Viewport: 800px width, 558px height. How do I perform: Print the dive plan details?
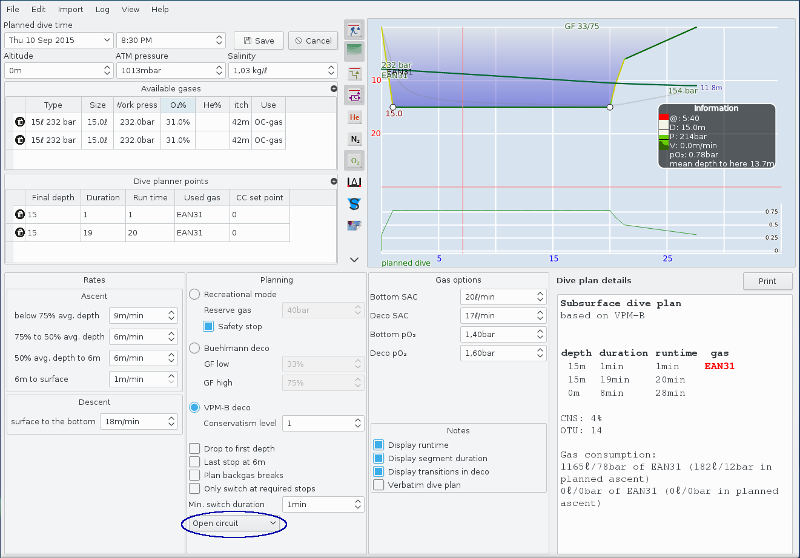click(x=767, y=281)
